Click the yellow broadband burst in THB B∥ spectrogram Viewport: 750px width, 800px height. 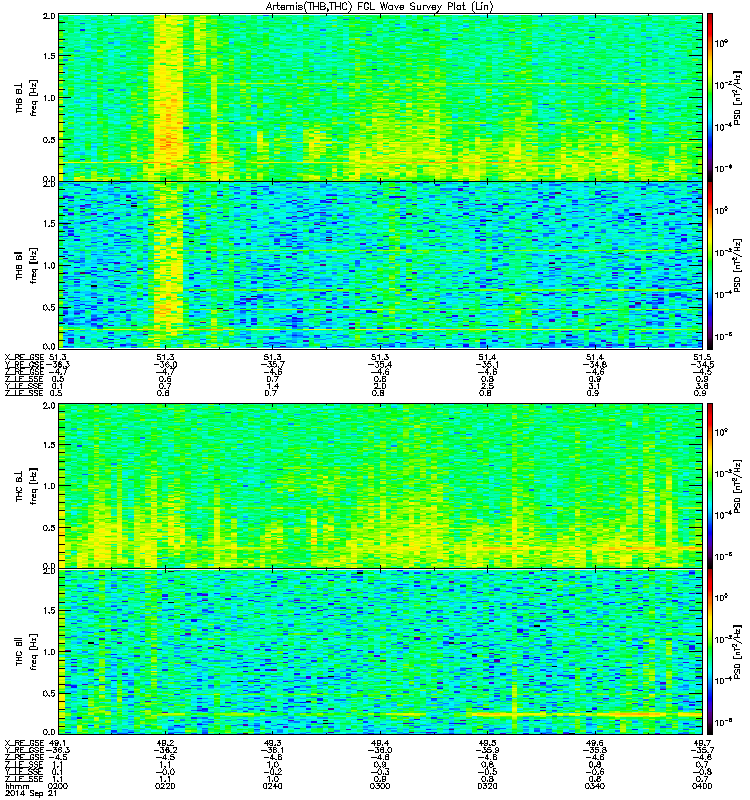(168, 265)
